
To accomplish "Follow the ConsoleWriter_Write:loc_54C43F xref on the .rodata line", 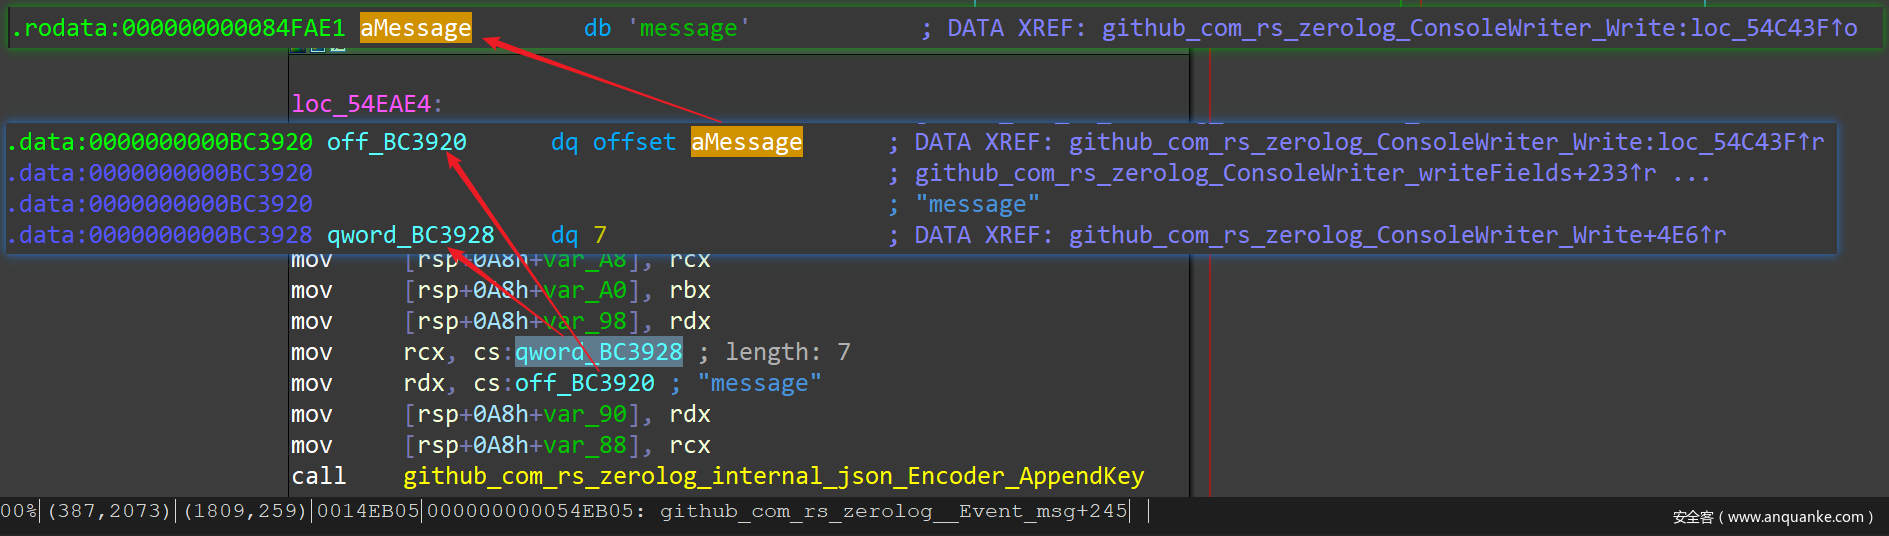I will 1479,28.
